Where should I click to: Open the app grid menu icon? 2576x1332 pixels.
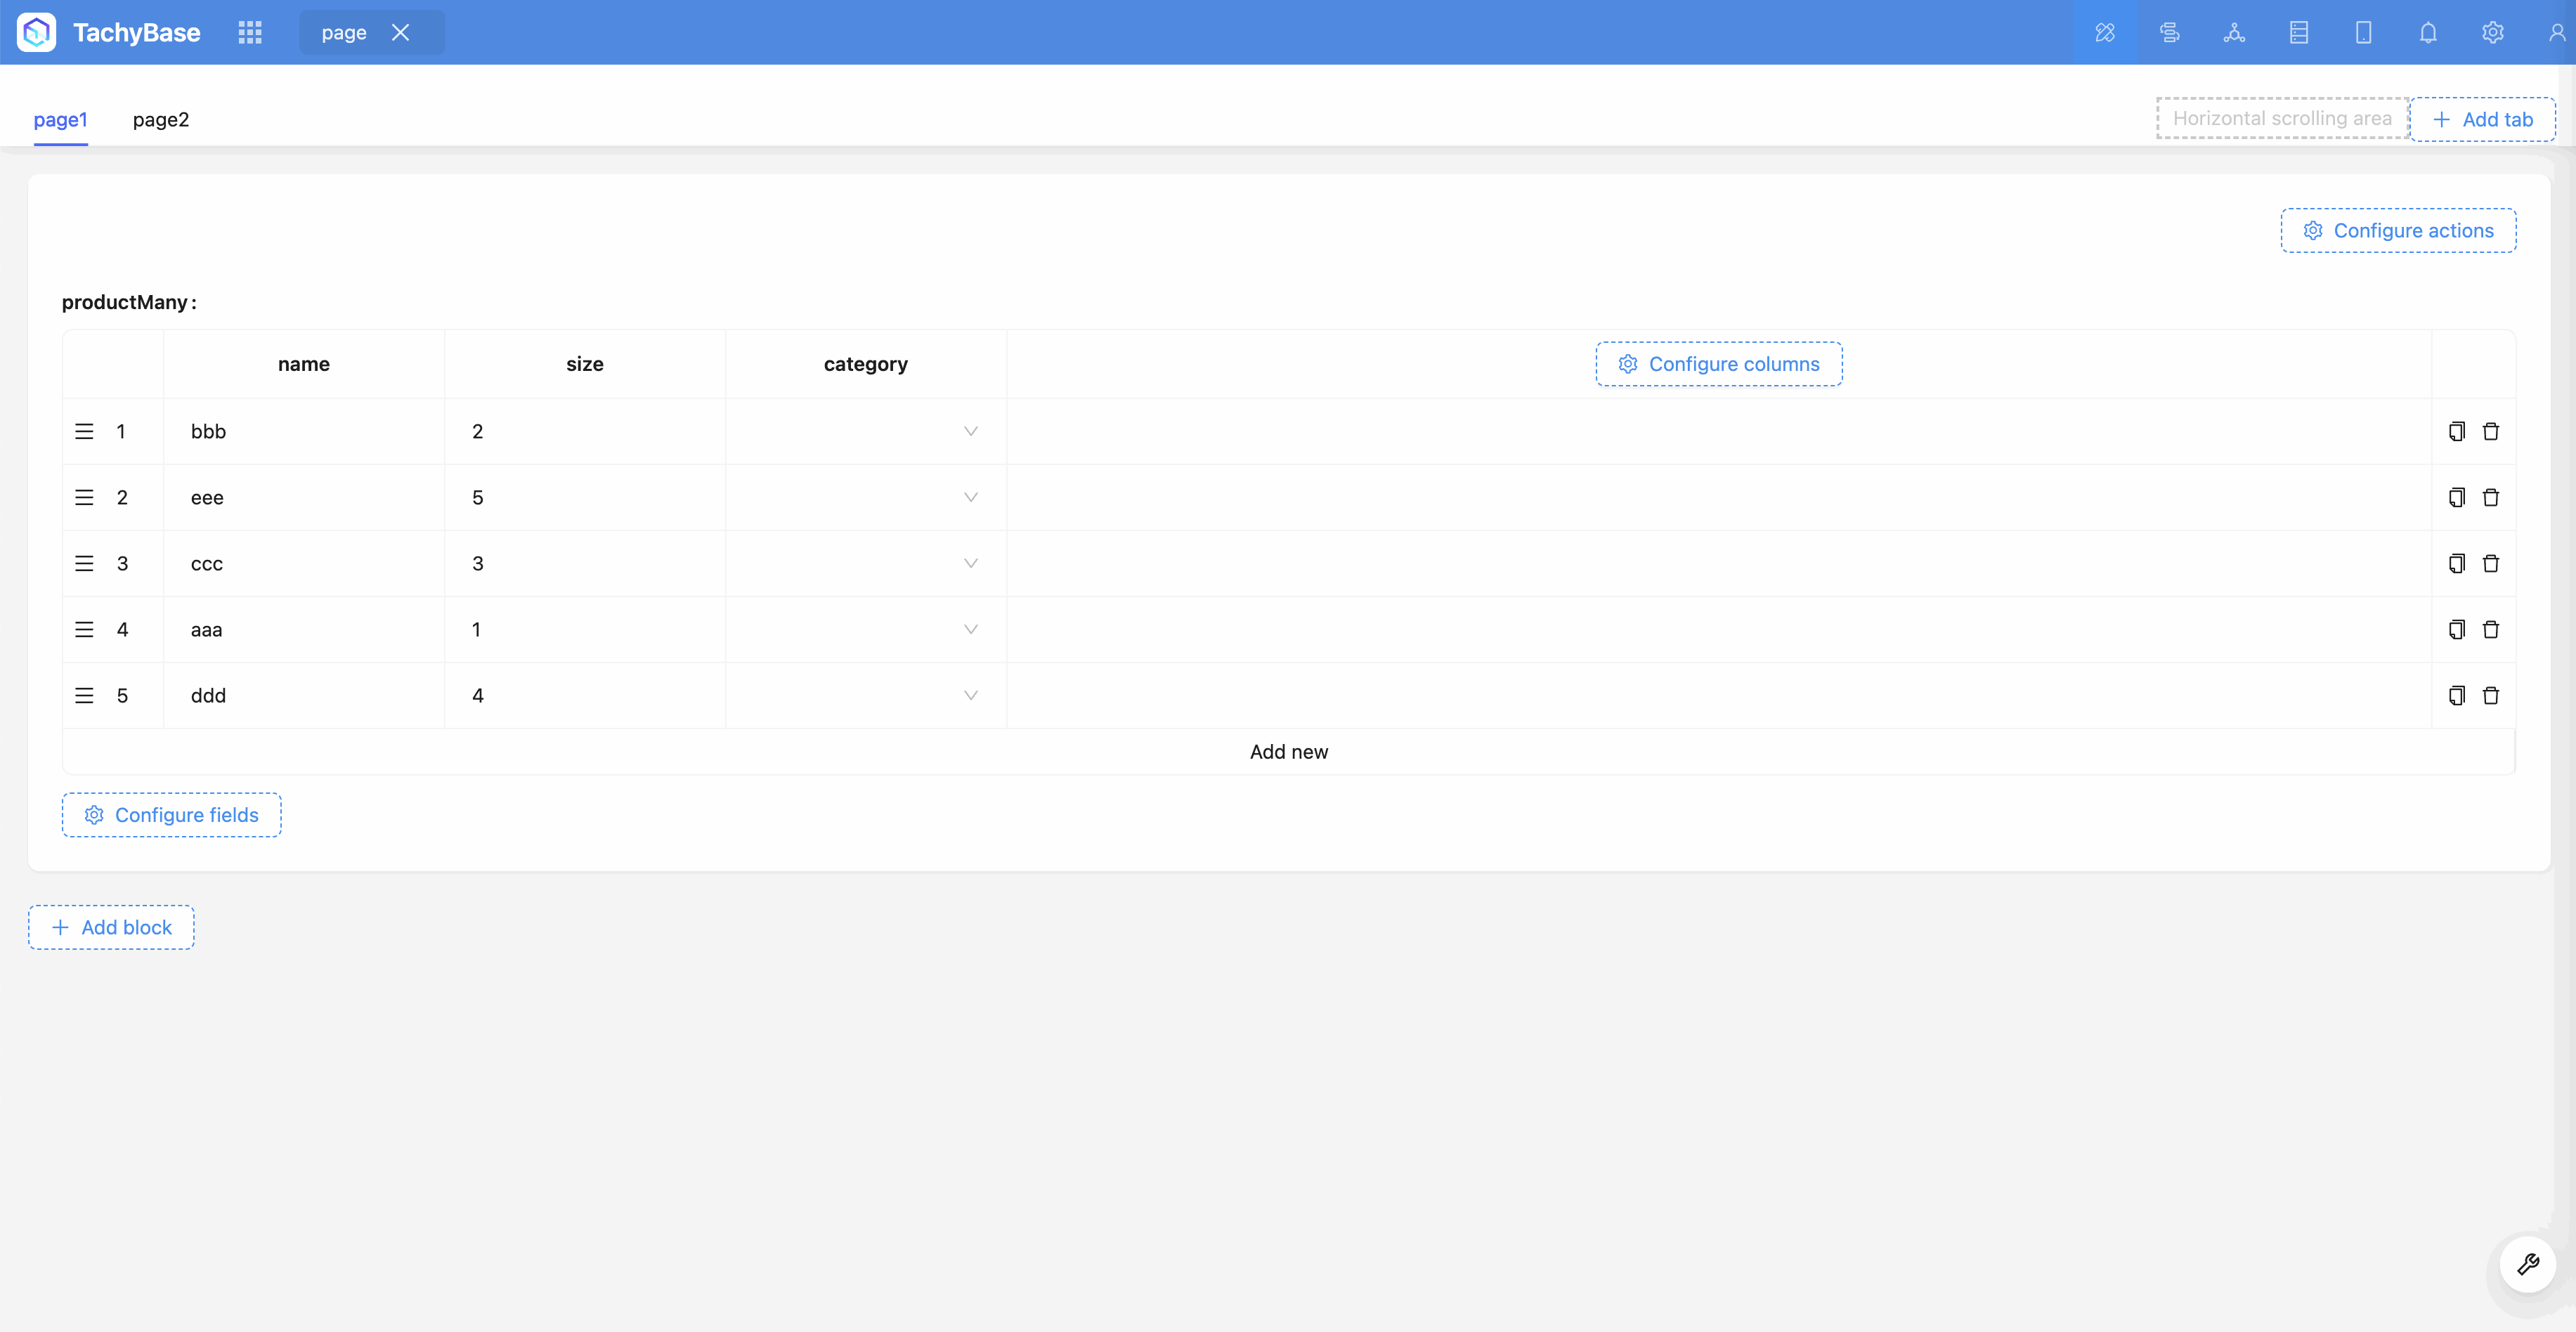(250, 32)
